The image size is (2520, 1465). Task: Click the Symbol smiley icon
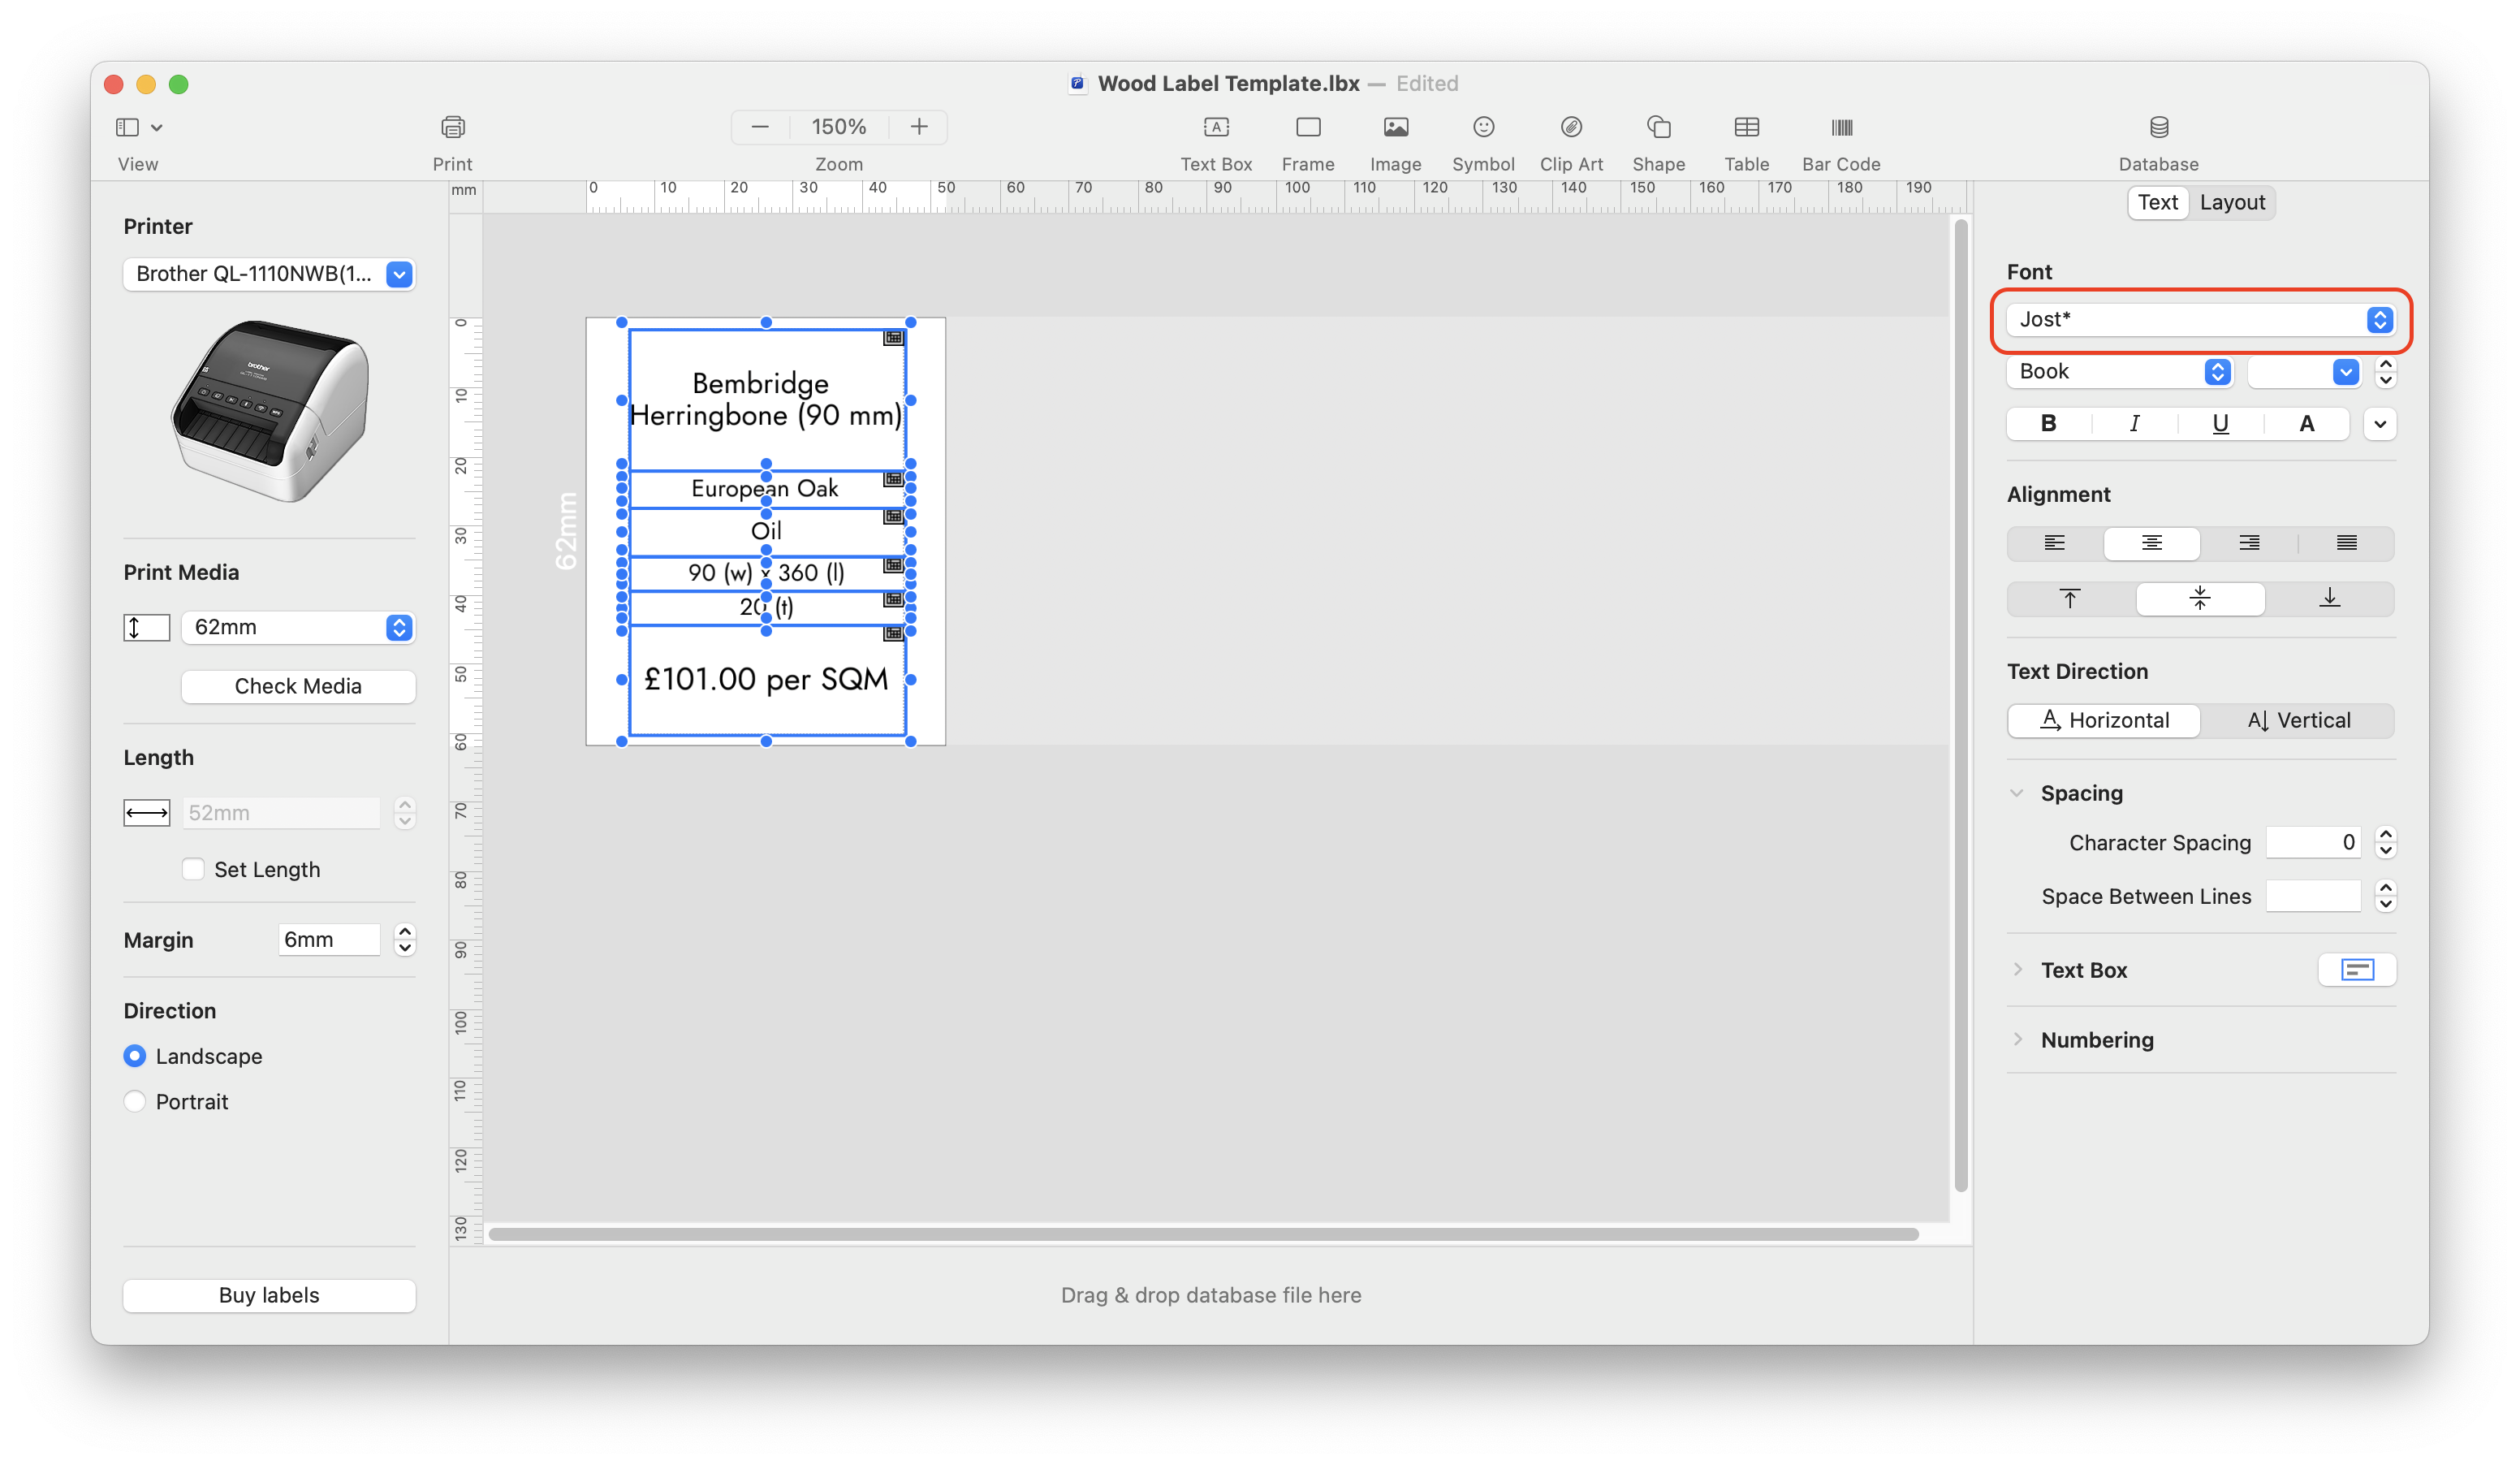(x=1483, y=127)
